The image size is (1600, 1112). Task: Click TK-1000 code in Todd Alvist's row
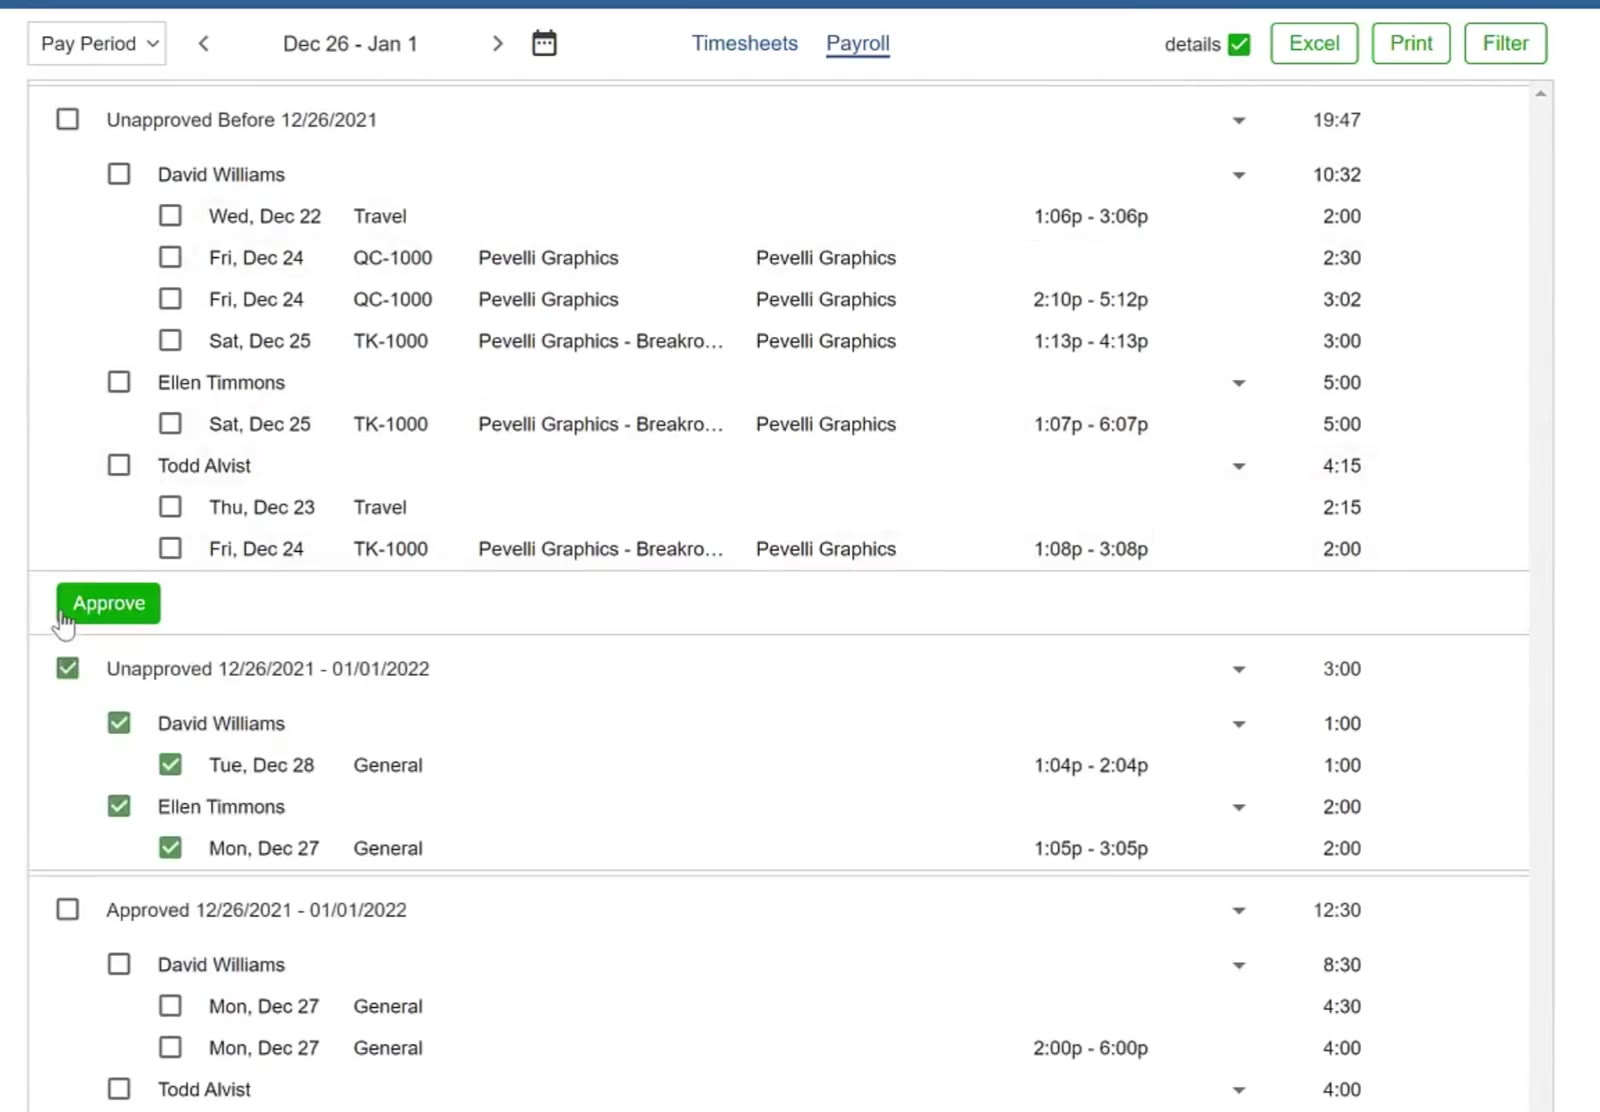391,549
